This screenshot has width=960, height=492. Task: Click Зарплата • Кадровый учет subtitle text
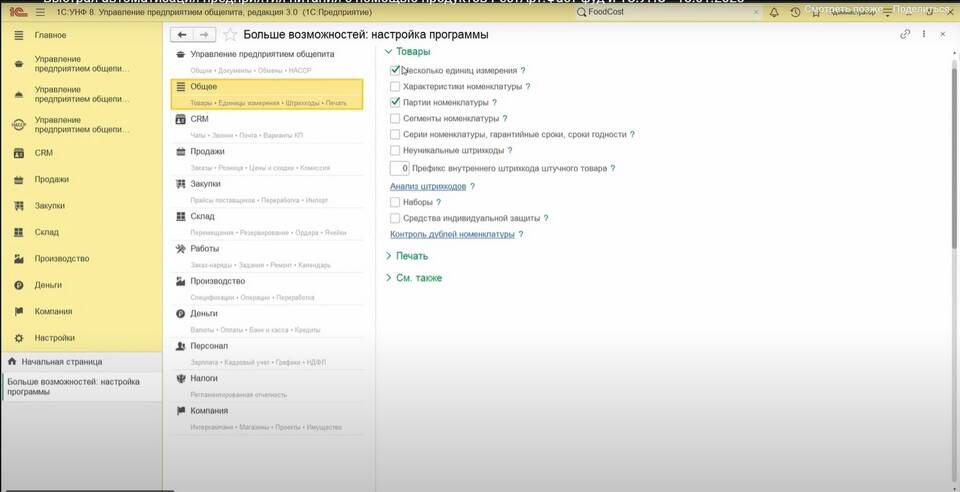coord(258,362)
